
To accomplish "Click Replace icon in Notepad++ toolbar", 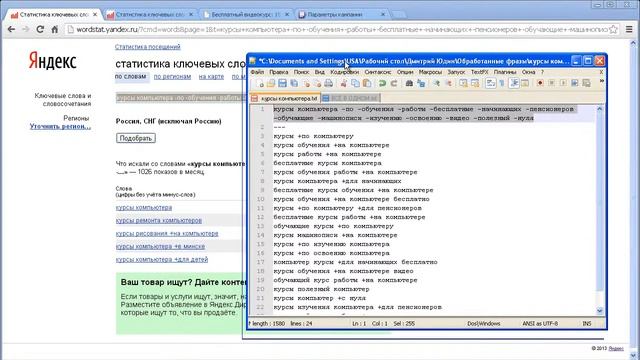I will pos(421,83).
